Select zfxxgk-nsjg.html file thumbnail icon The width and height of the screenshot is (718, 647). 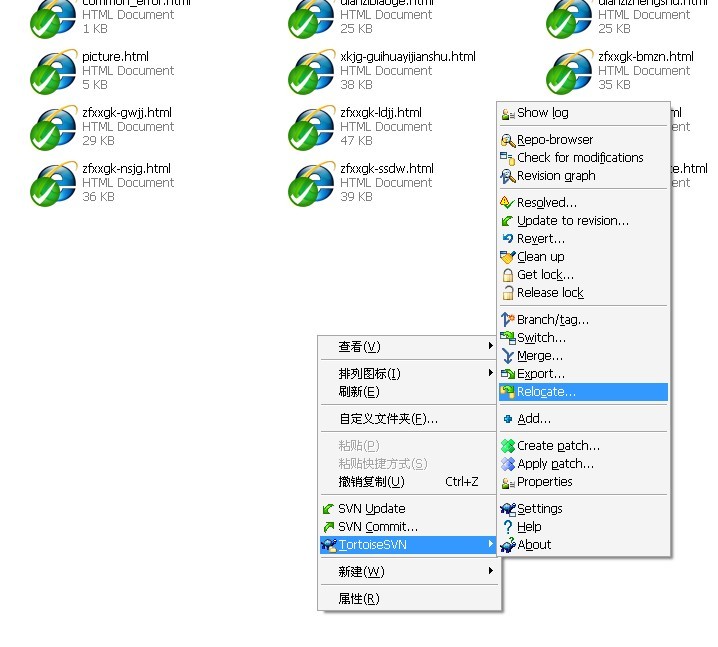point(54,184)
